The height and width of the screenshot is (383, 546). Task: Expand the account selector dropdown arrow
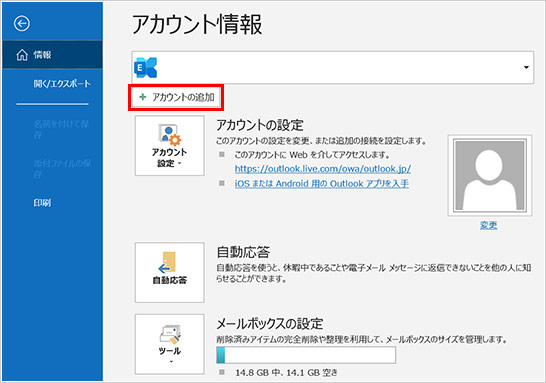coord(526,68)
